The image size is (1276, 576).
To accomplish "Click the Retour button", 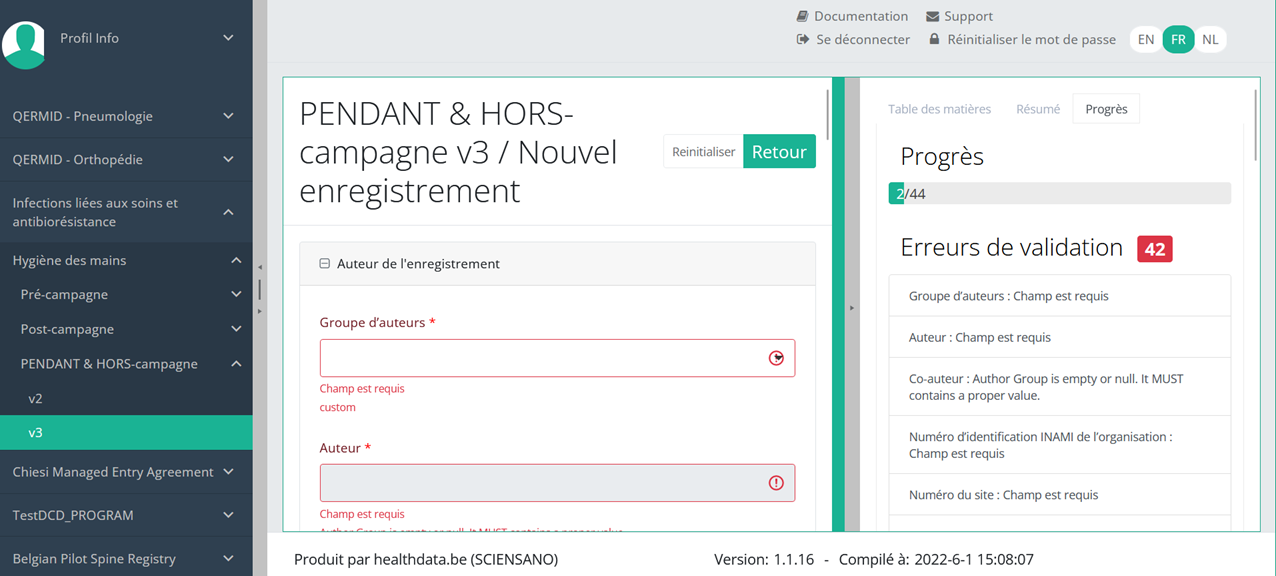I will pos(779,152).
